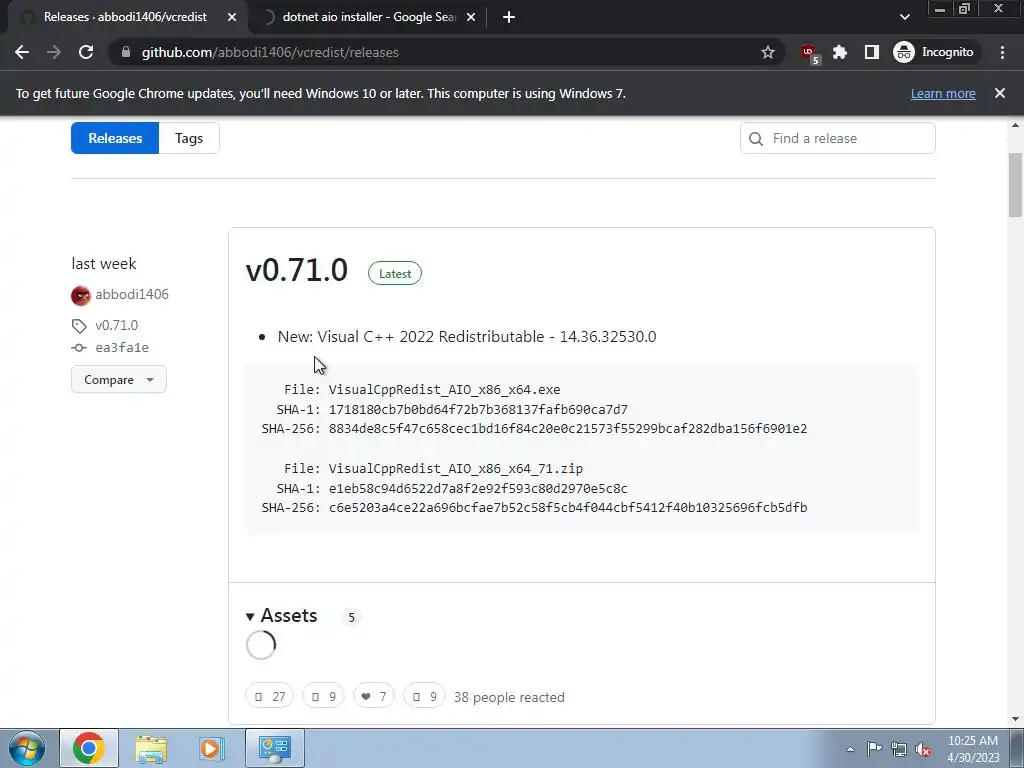View site info via the lock icon
This screenshot has width=1024, height=768.
click(x=126, y=52)
